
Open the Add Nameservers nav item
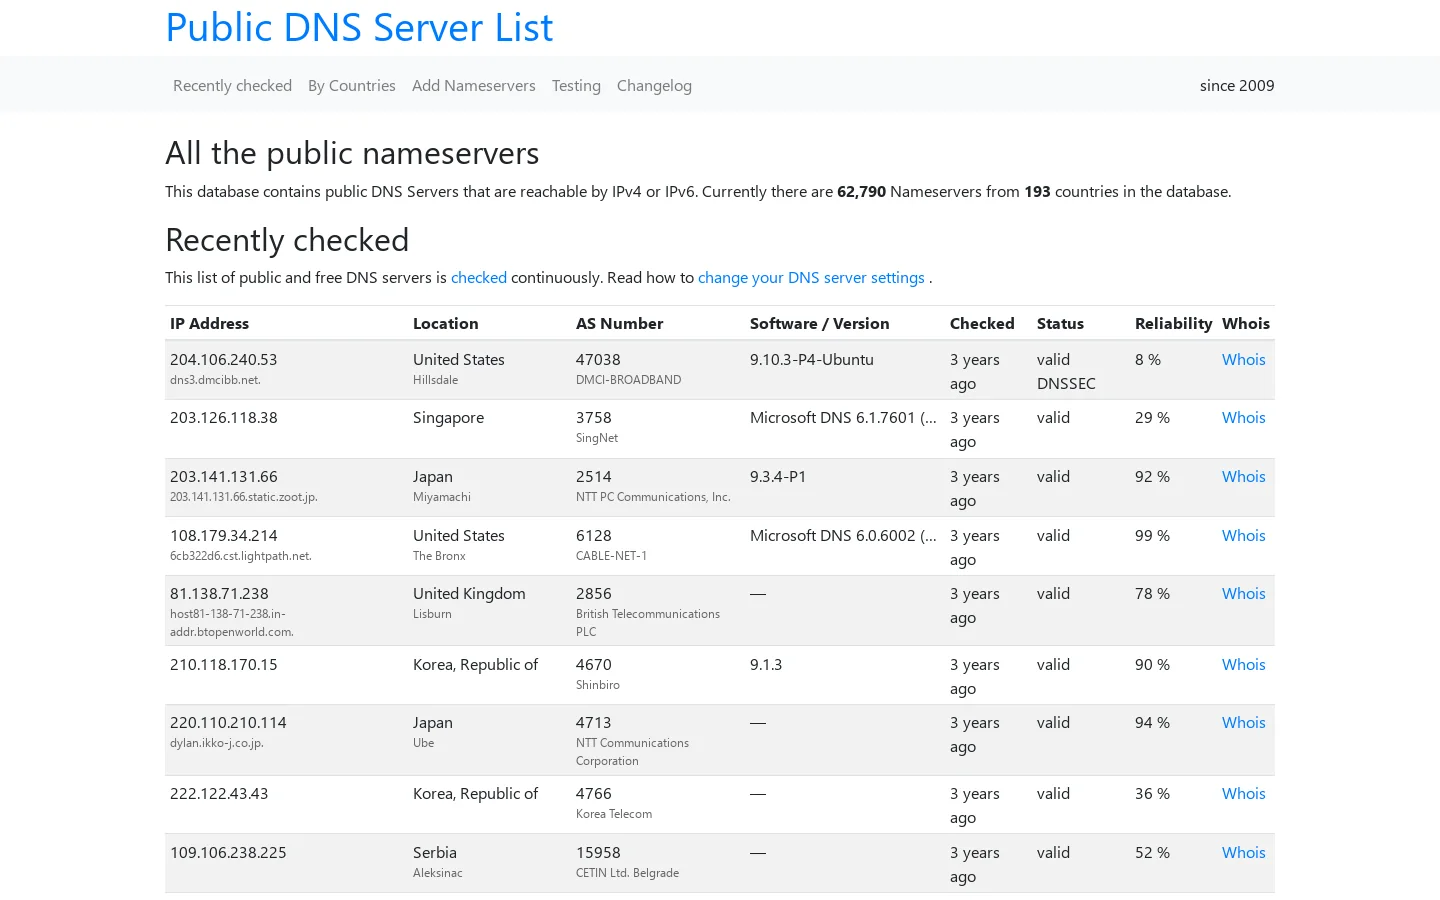click(x=474, y=85)
